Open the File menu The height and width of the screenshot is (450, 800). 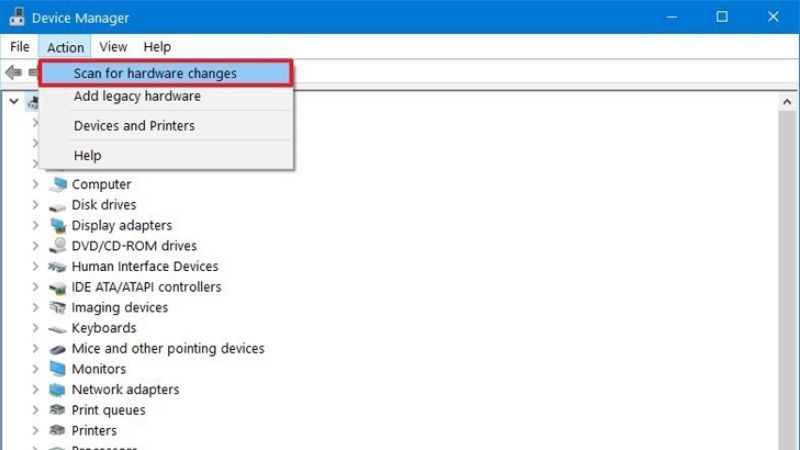pyautogui.click(x=20, y=47)
